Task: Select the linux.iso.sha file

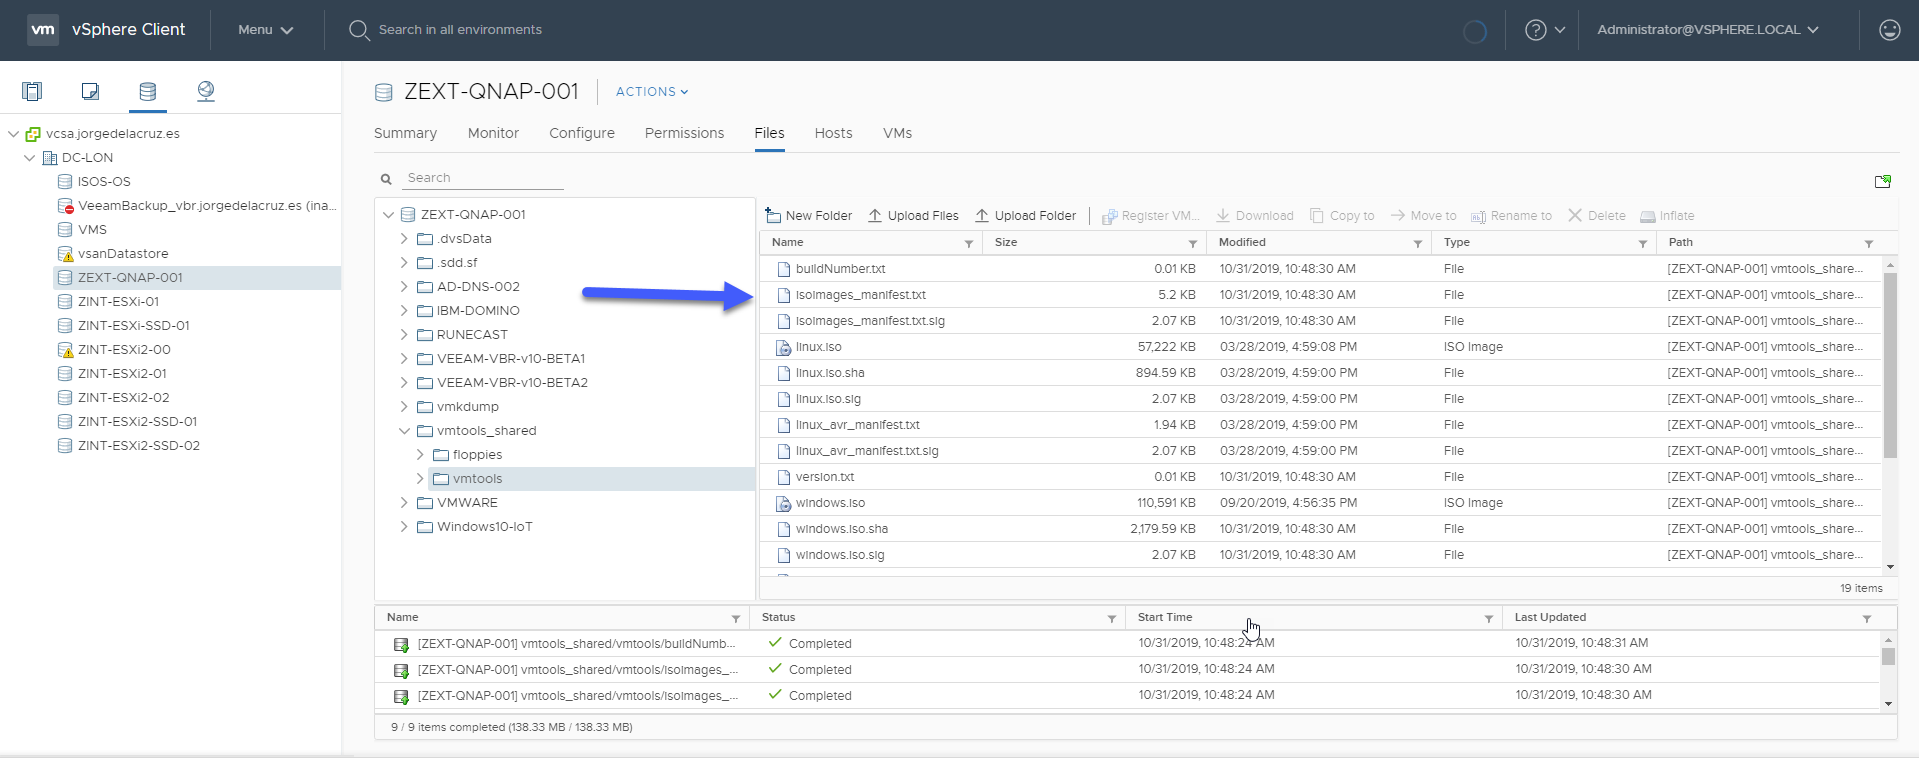Action: tap(830, 373)
